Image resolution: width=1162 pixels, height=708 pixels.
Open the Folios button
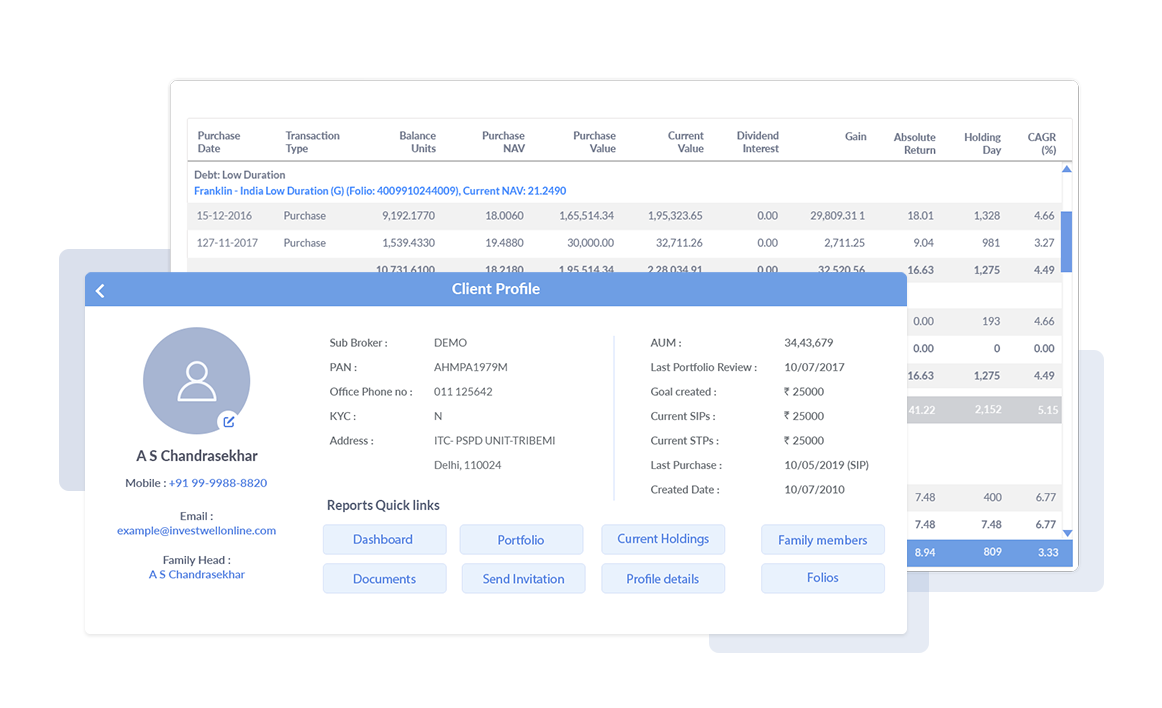click(x=822, y=578)
